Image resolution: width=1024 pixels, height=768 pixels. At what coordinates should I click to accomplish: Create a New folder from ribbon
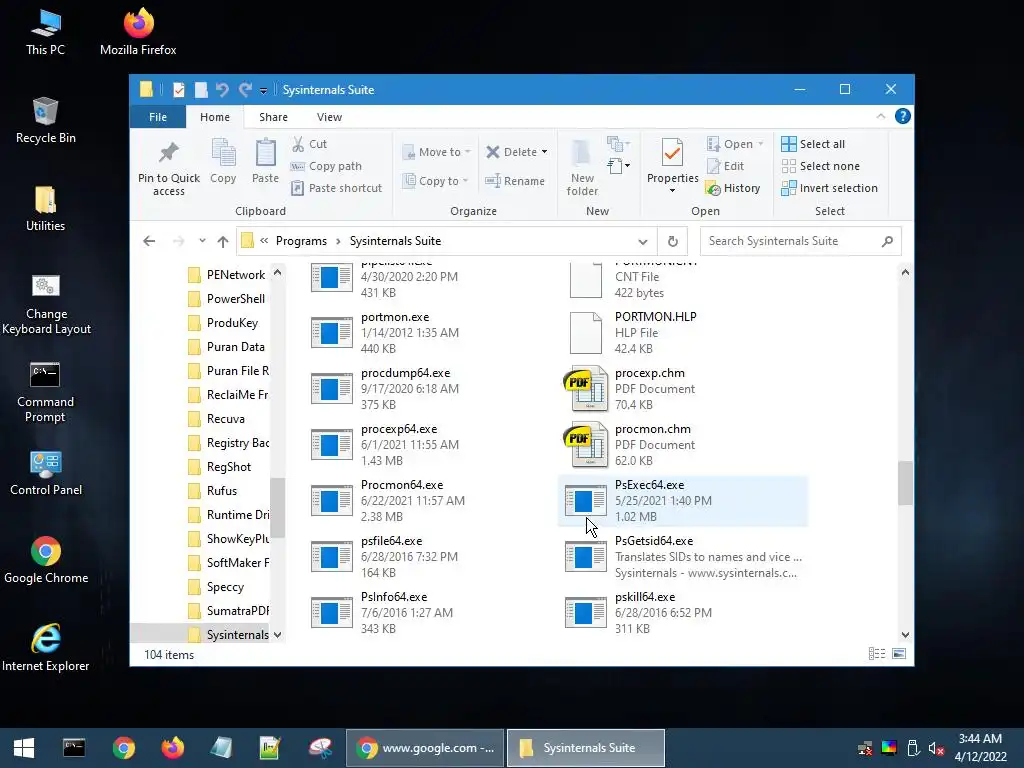click(x=582, y=167)
